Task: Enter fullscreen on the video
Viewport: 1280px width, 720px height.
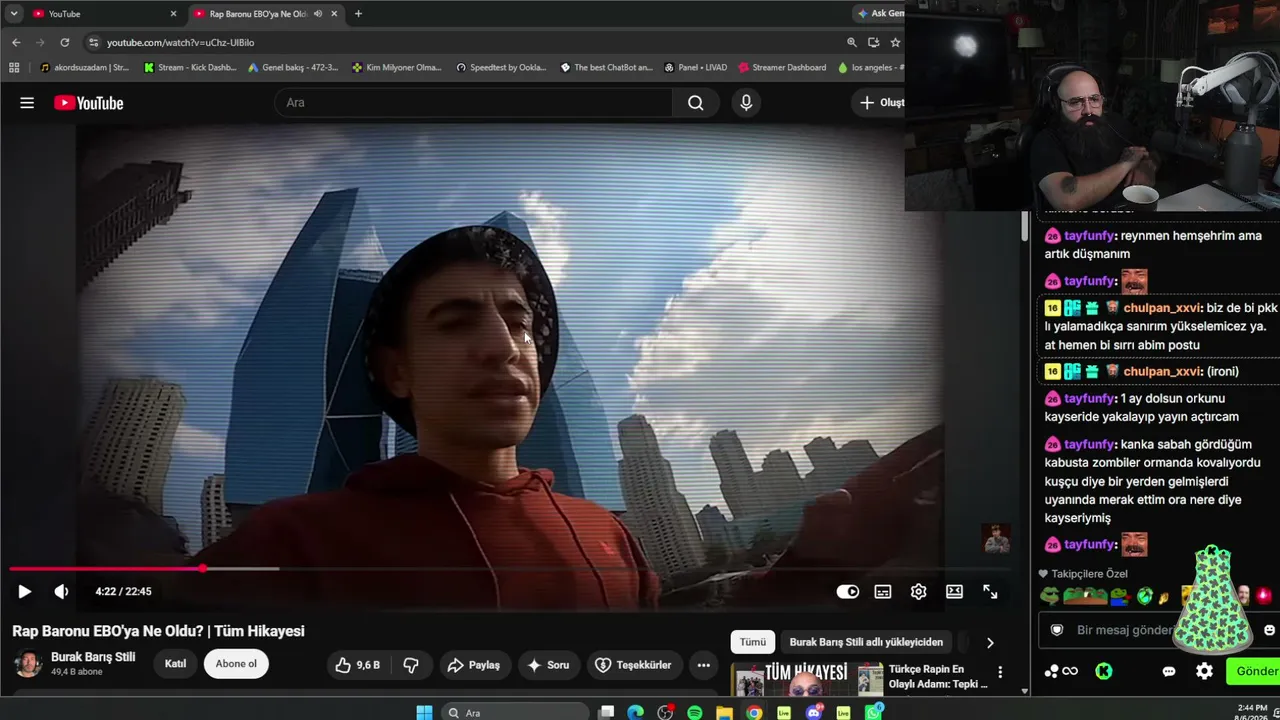Action: [x=990, y=592]
